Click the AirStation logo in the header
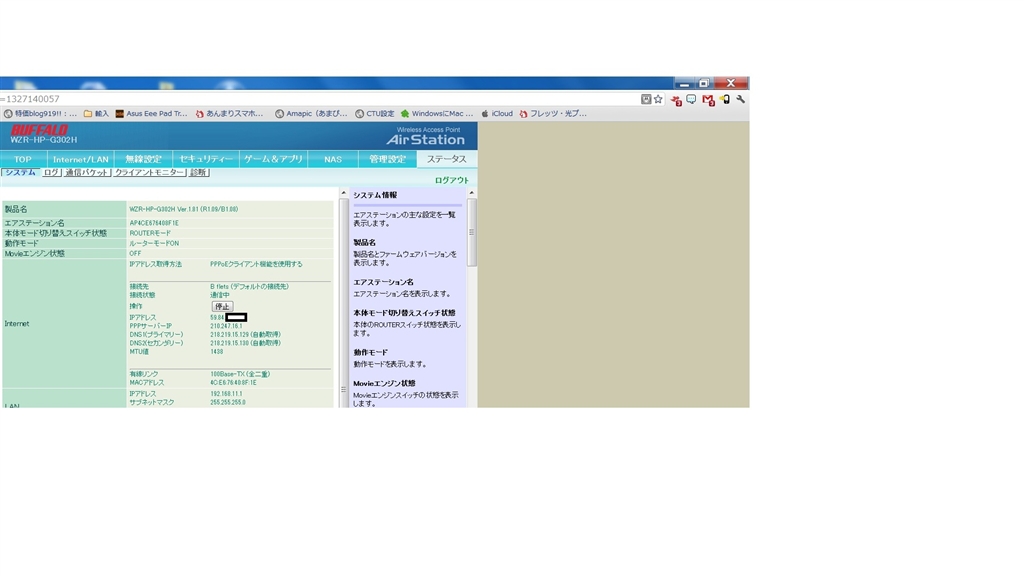 click(x=425, y=139)
